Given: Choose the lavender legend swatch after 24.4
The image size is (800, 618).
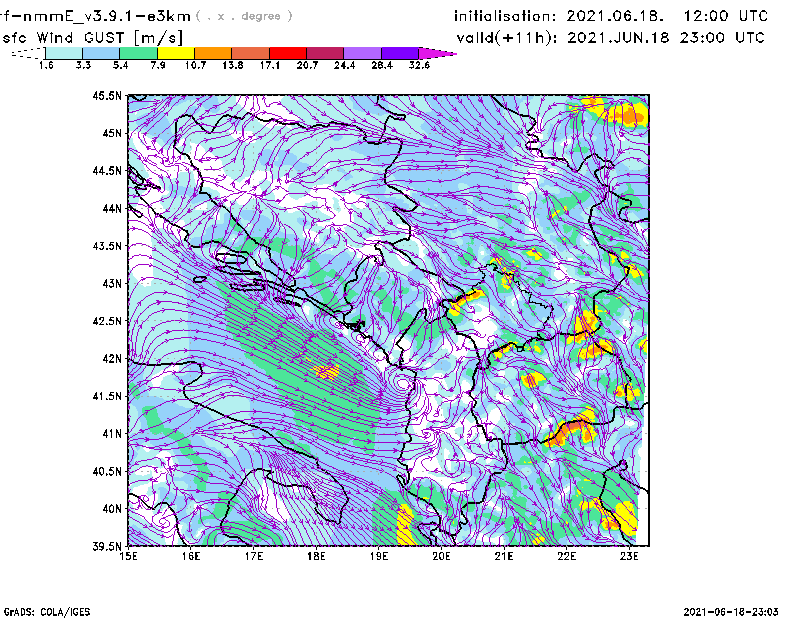Looking at the screenshot, I should point(363,53).
